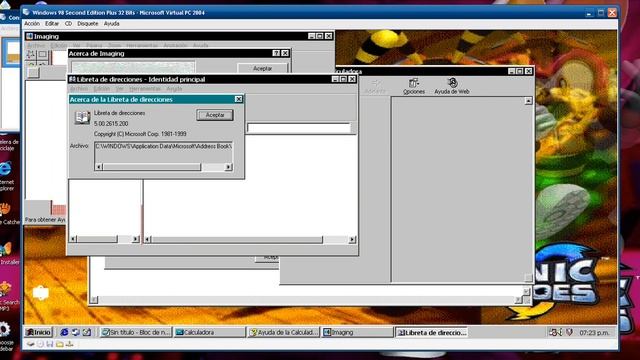Switch to Libreta de direcciones taskbar button
This screenshot has height=360, width=640.
[431, 332]
